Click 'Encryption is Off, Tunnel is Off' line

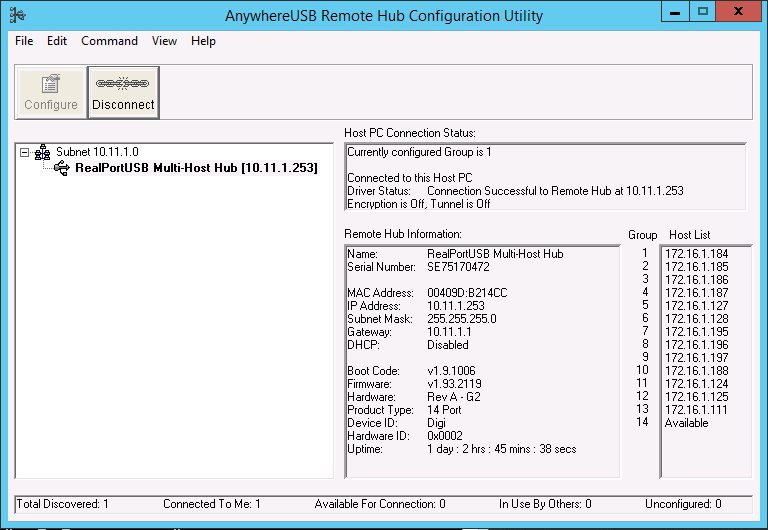(418, 204)
